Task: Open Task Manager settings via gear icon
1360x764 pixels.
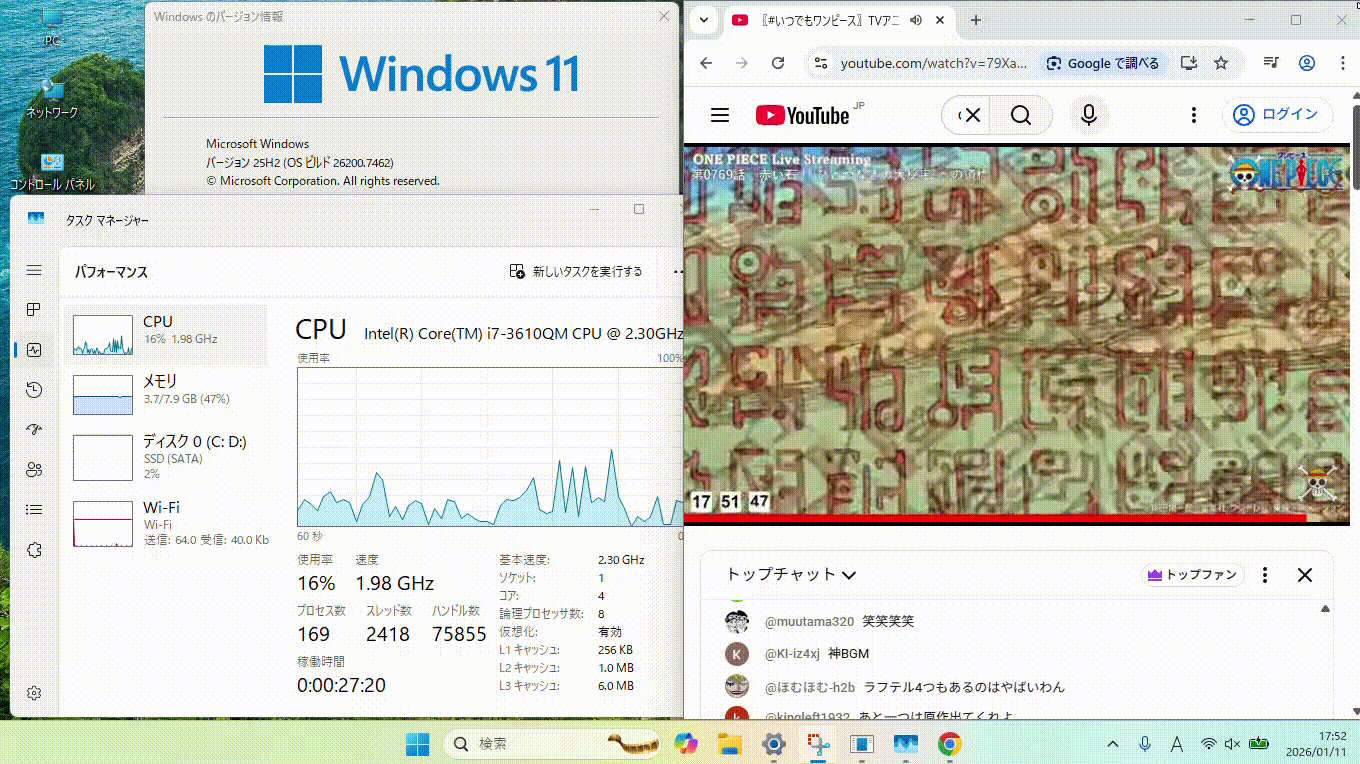Action: click(x=33, y=692)
